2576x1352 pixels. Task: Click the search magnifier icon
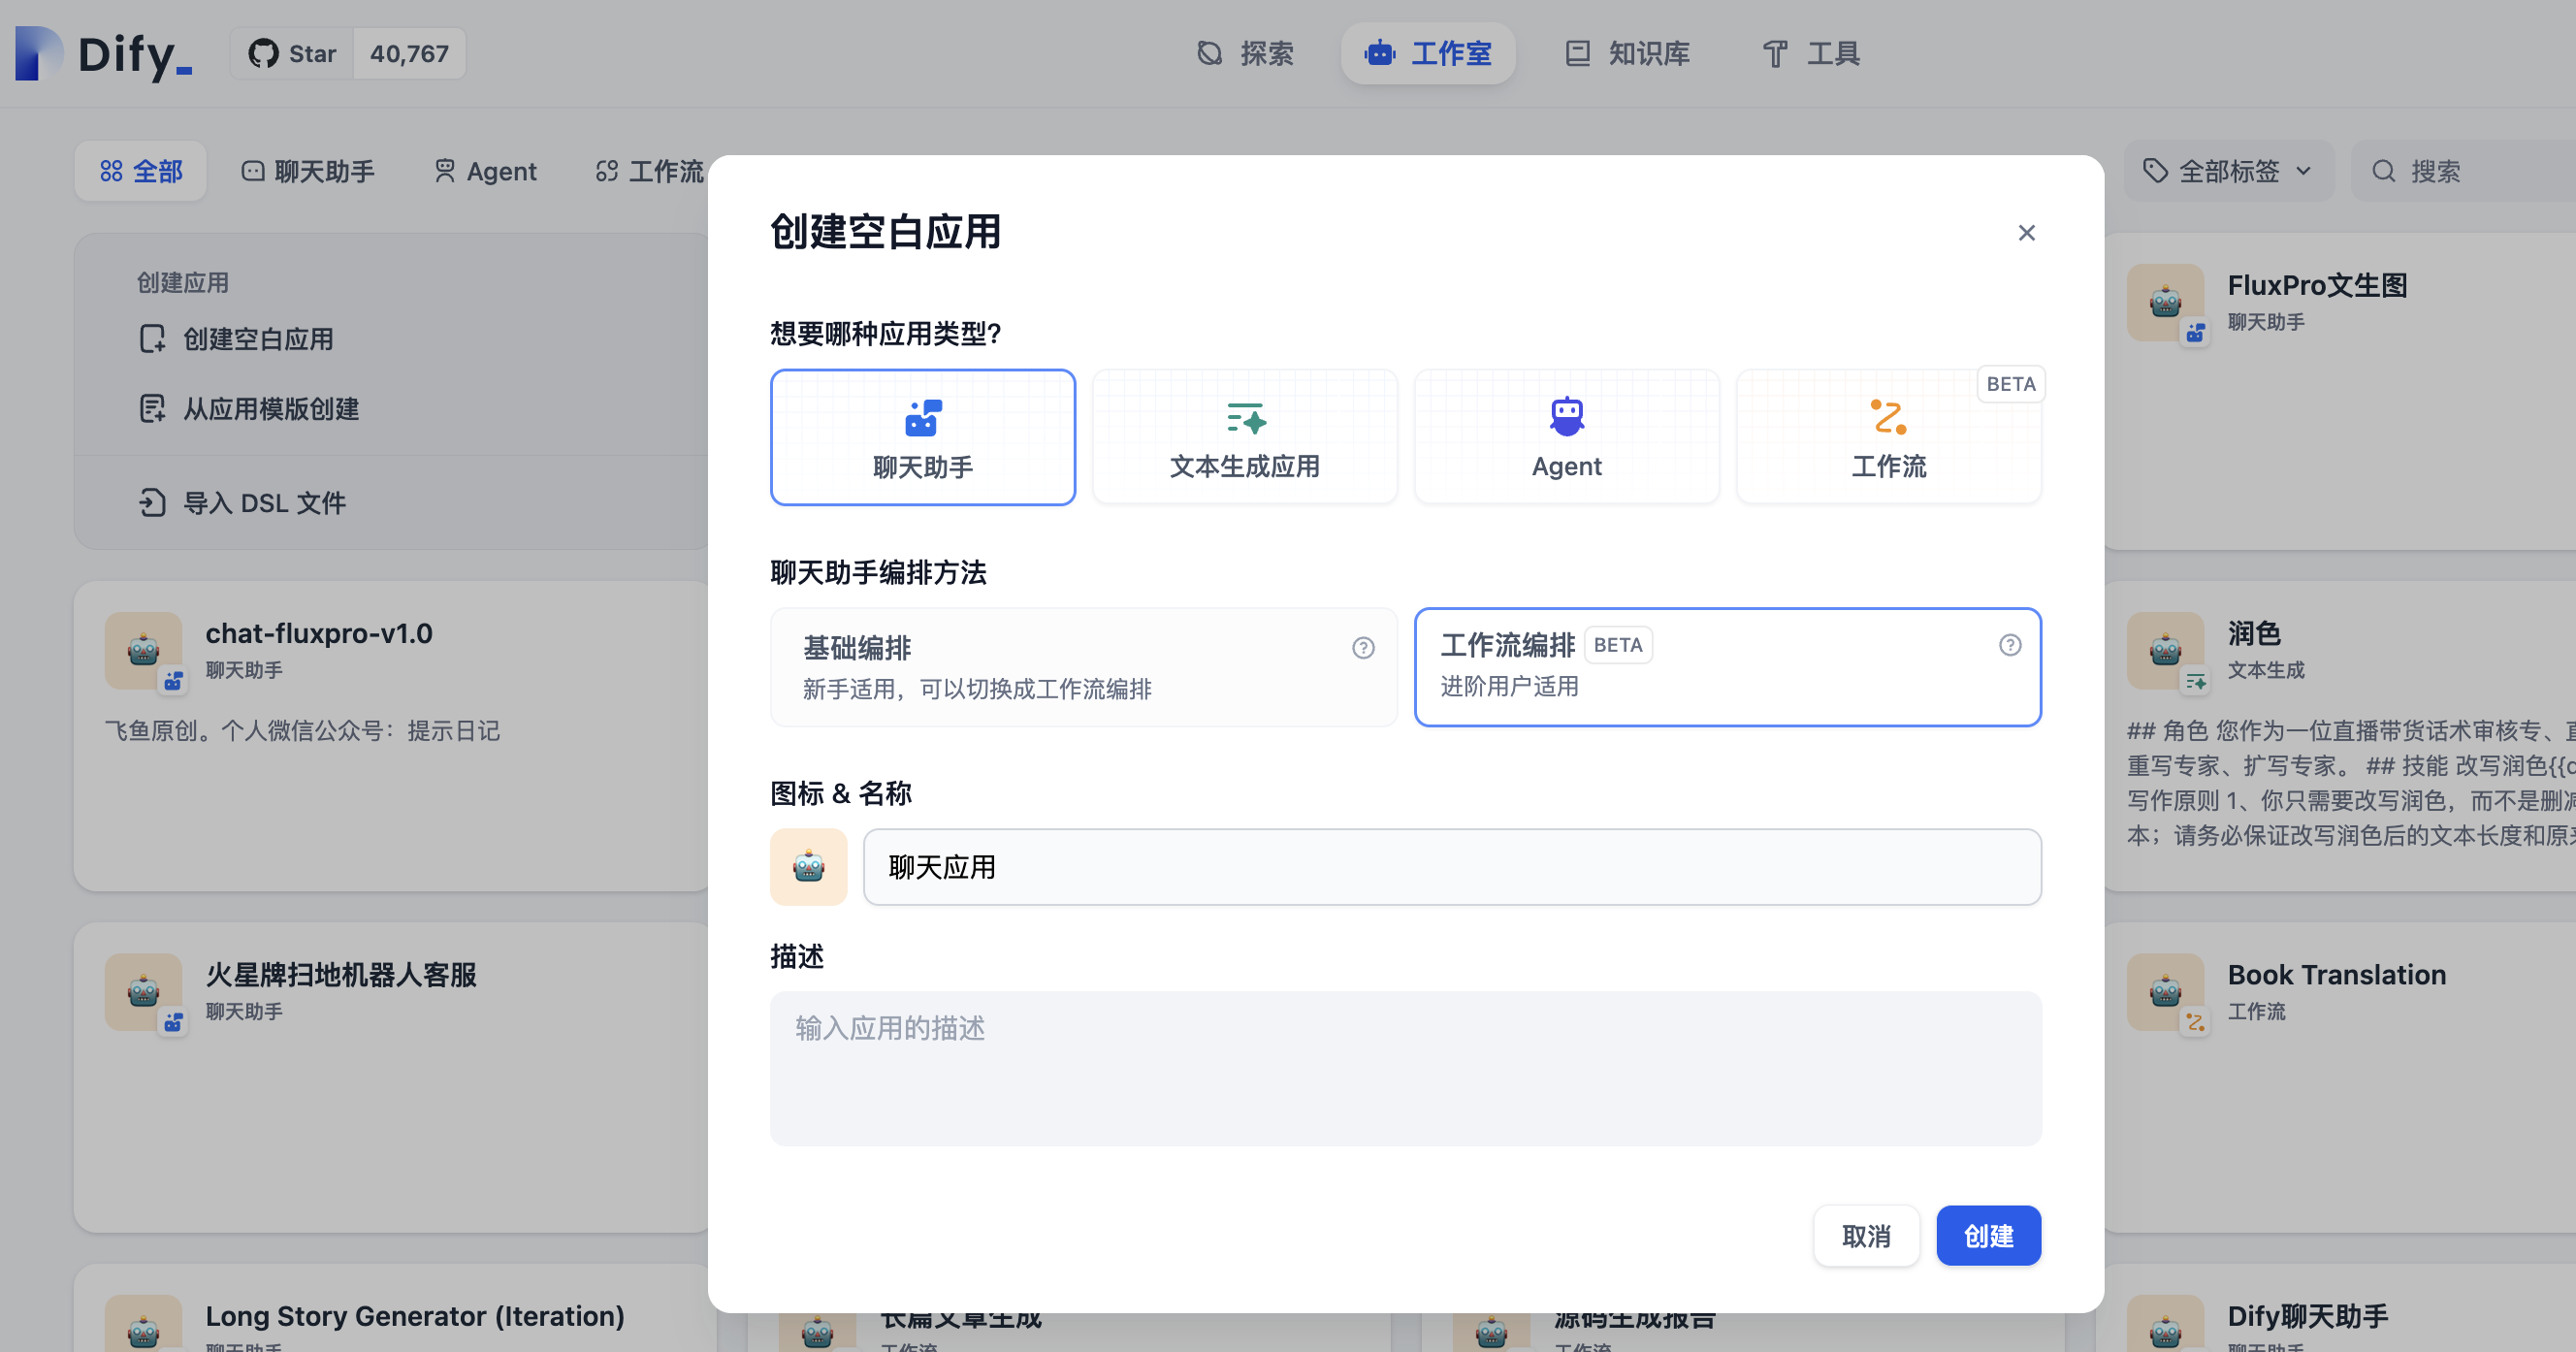[x=2384, y=171]
